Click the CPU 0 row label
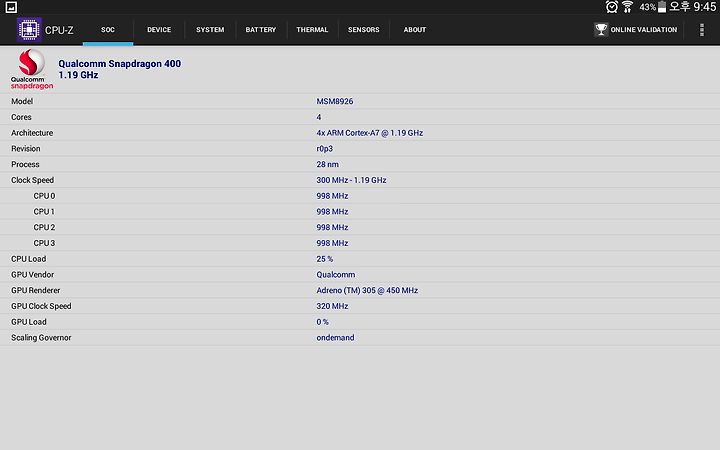The height and width of the screenshot is (450, 720). click(44, 196)
